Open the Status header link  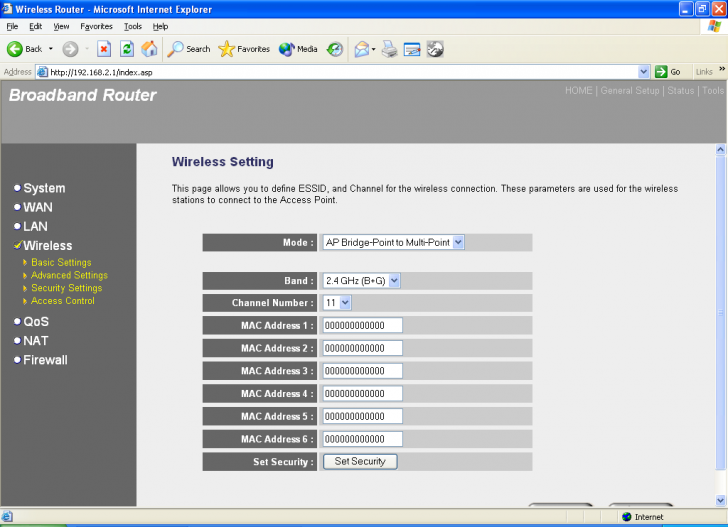tap(681, 91)
